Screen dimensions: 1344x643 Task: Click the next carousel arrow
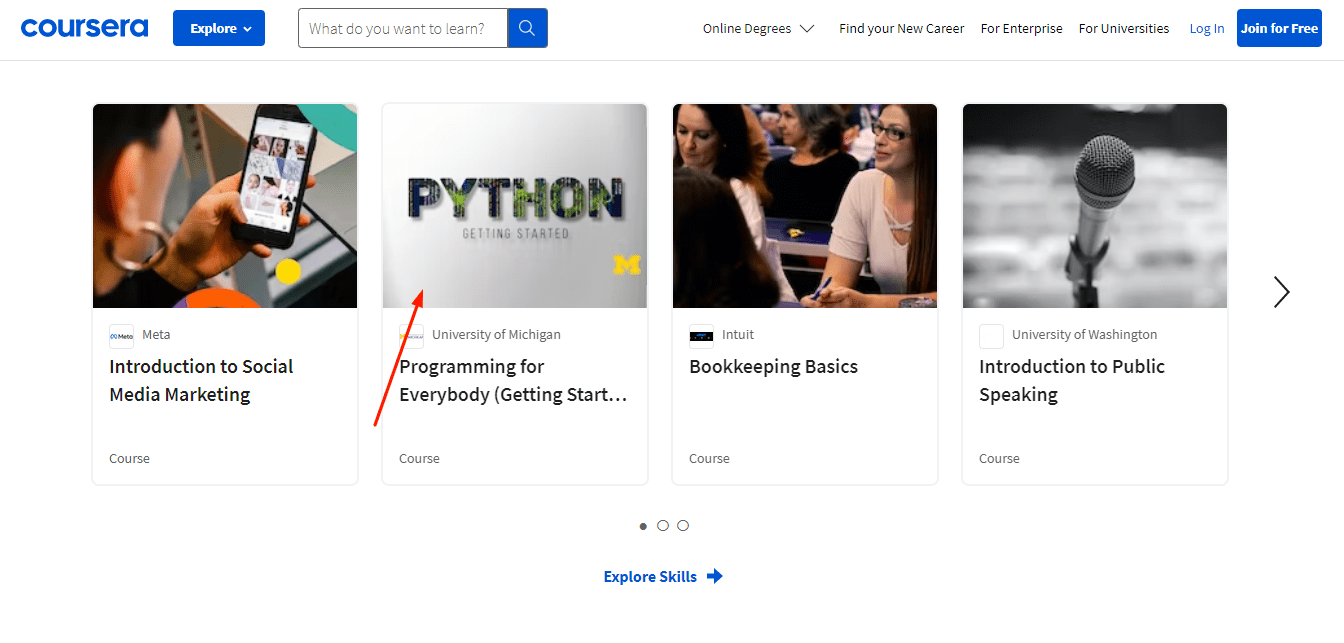coord(1282,291)
